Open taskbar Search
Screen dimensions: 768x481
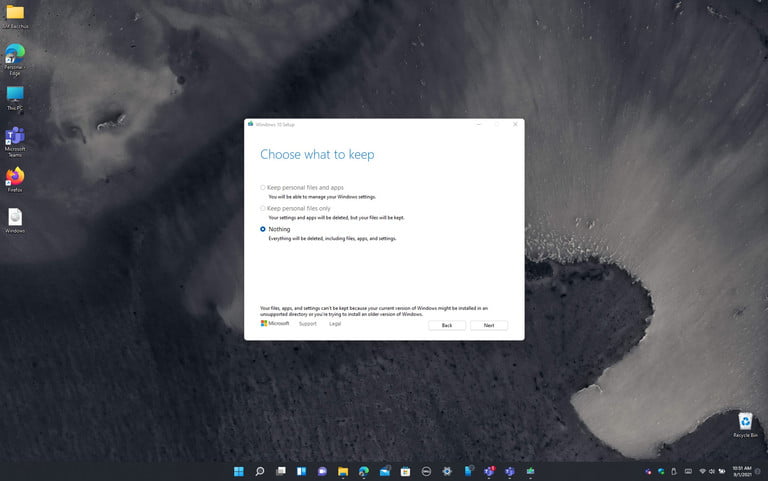click(260, 471)
